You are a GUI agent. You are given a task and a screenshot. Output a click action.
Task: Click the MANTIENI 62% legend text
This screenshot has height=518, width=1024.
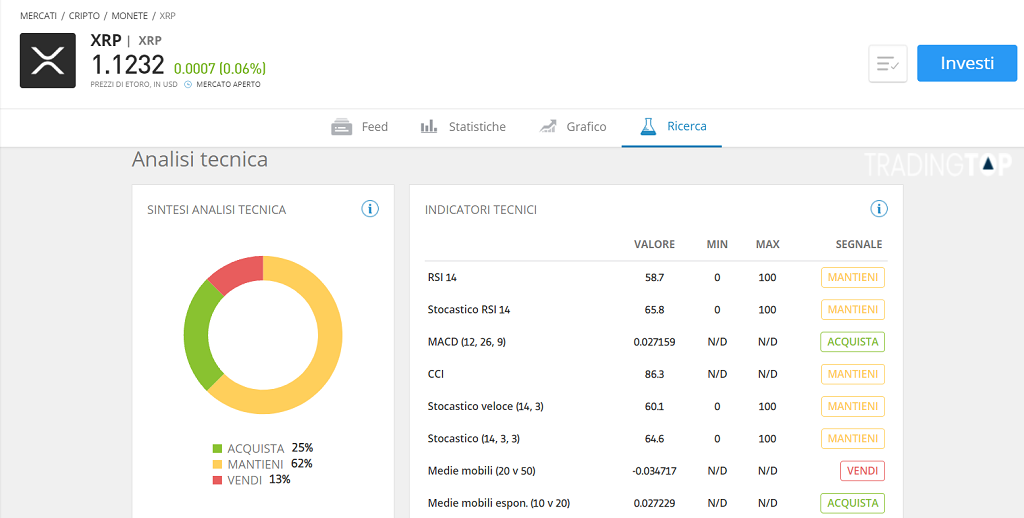(x=270, y=464)
